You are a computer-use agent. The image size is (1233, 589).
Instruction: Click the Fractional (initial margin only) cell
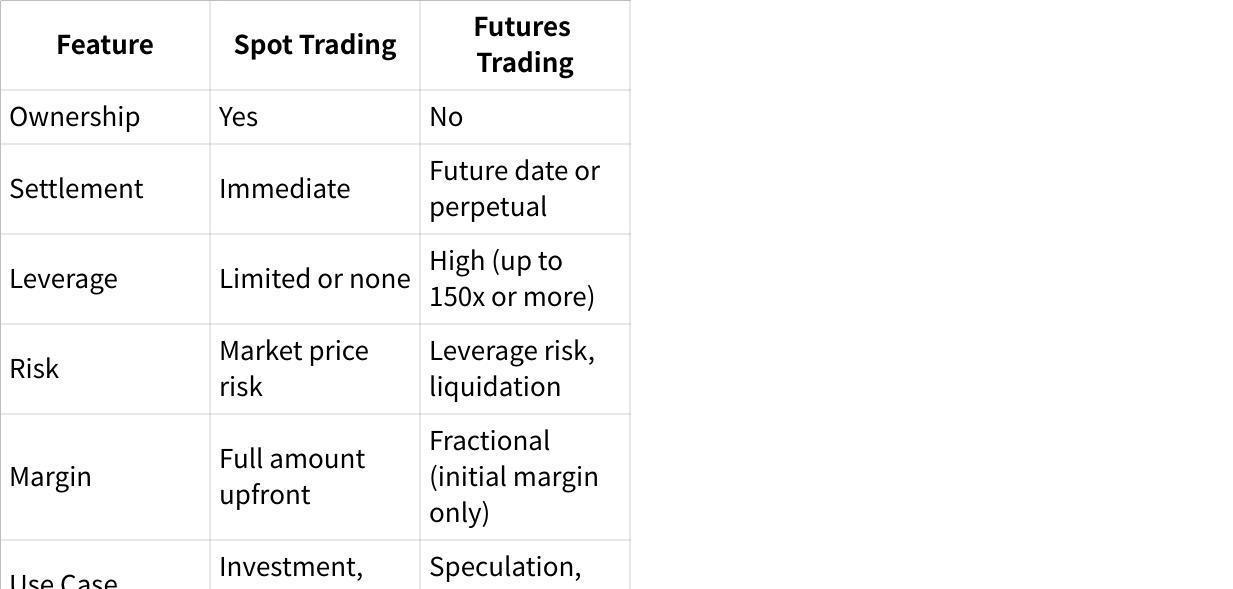coord(513,477)
